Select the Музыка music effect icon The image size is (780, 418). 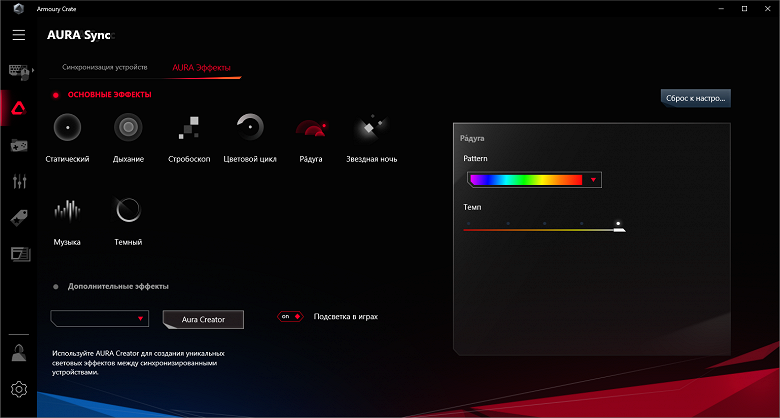67,210
